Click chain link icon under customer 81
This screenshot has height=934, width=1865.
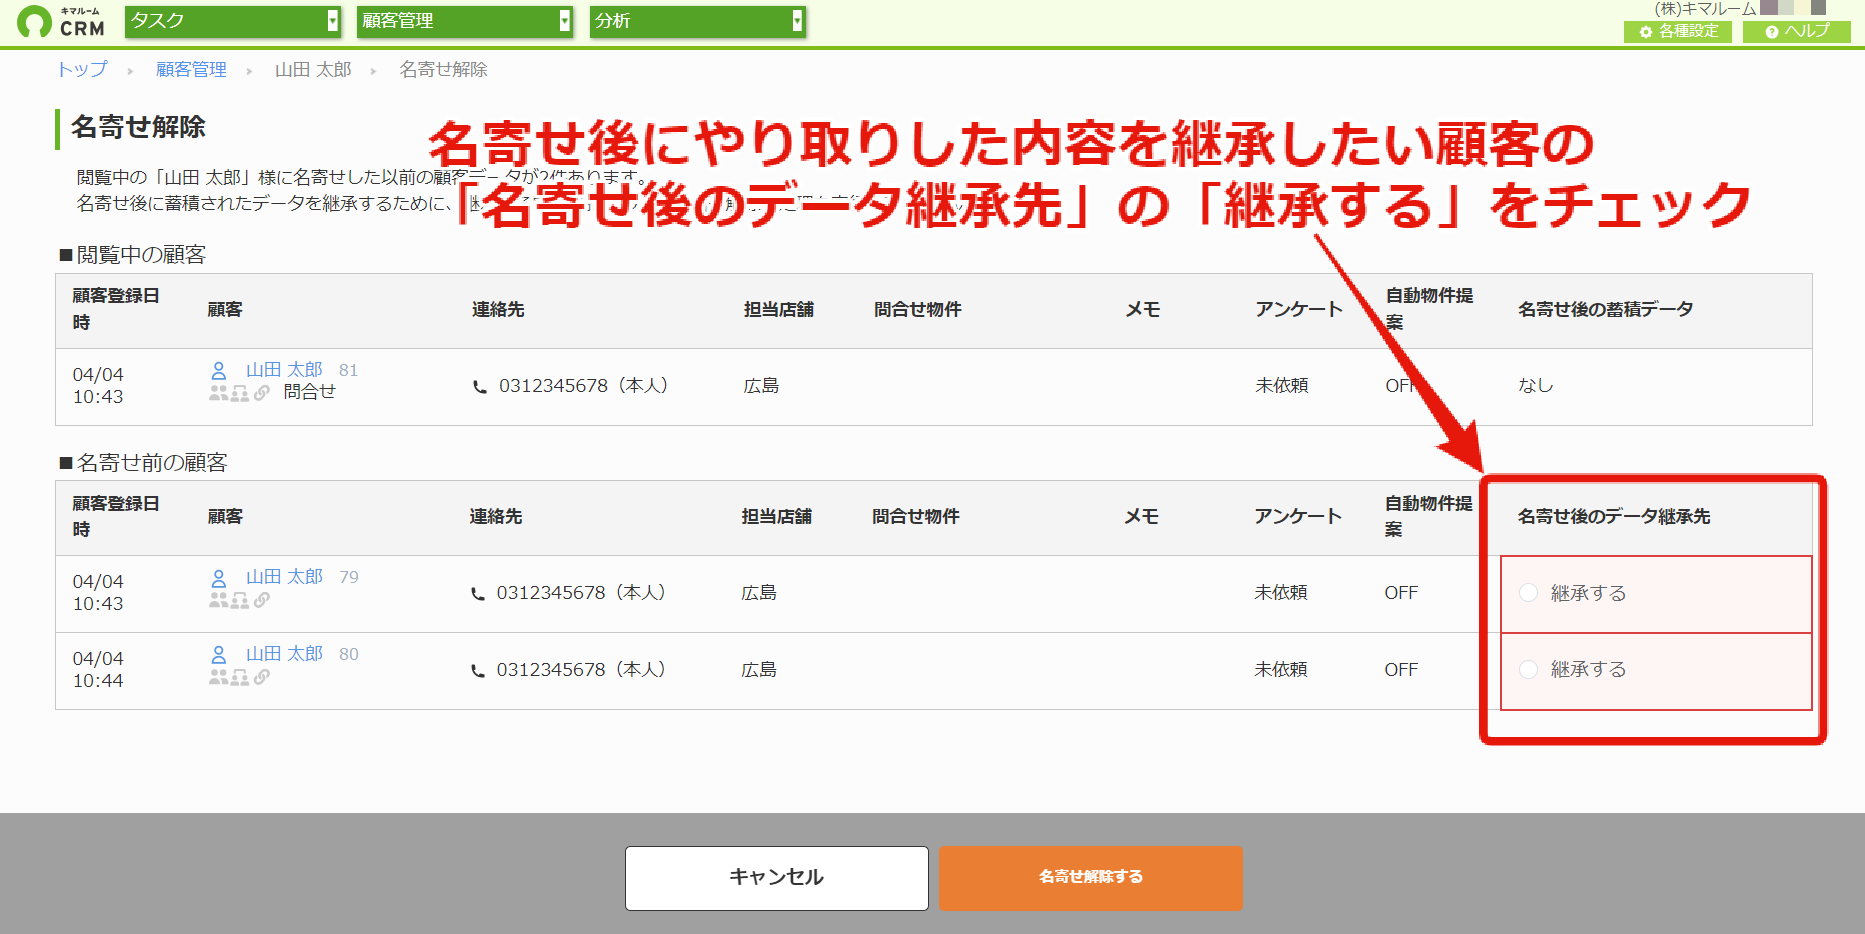pyautogui.click(x=261, y=393)
